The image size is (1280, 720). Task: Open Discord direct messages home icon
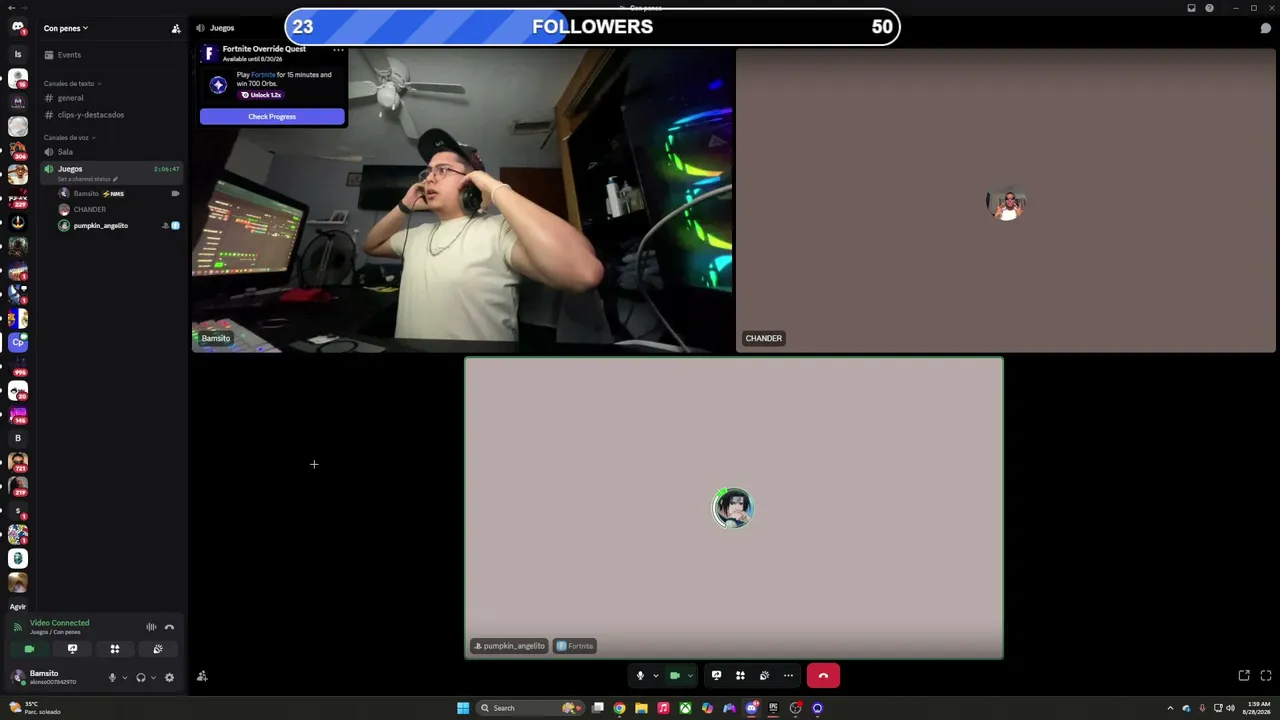point(17,28)
